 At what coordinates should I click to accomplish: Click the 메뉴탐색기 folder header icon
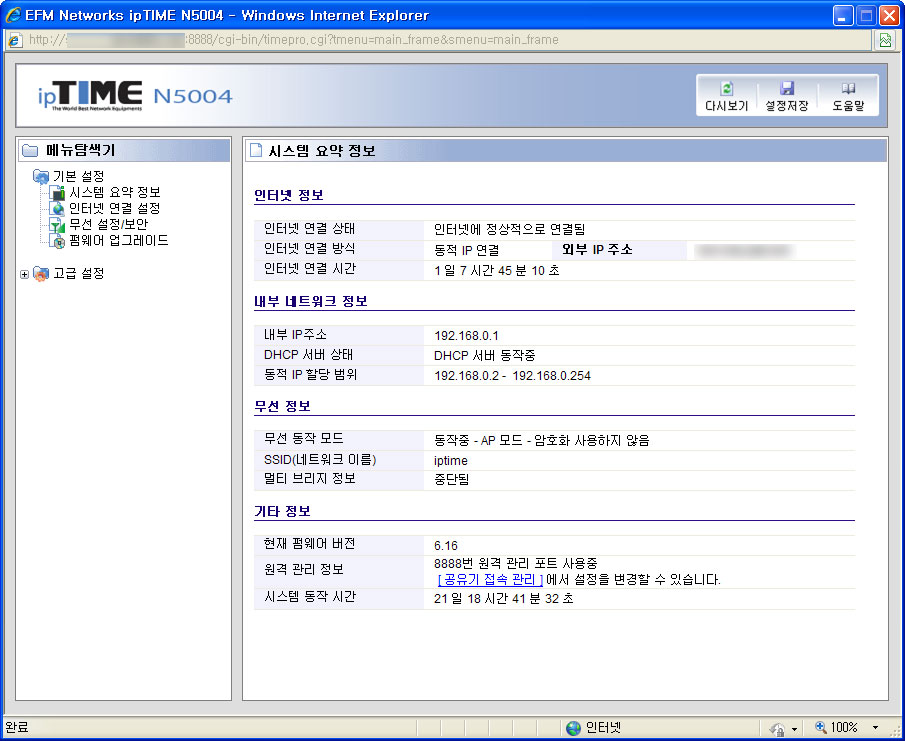pyautogui.click(x=30, y=151)
